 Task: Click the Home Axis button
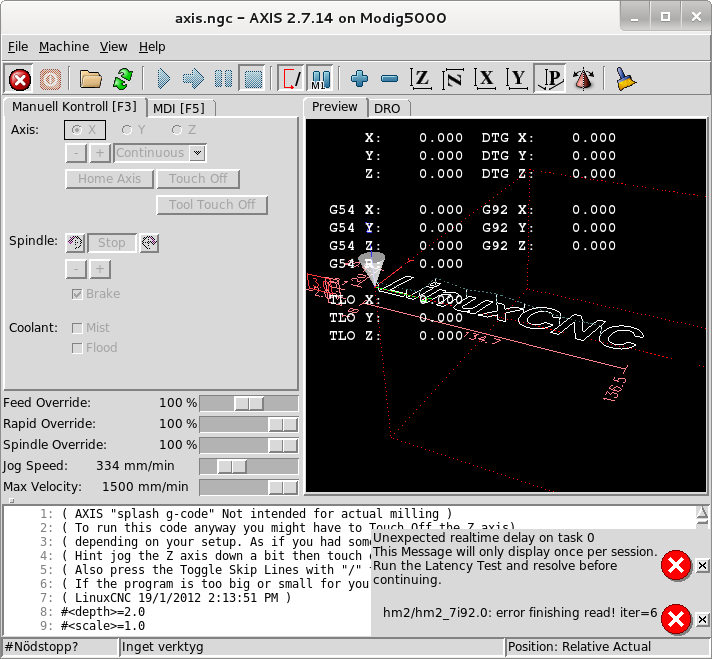109,179
